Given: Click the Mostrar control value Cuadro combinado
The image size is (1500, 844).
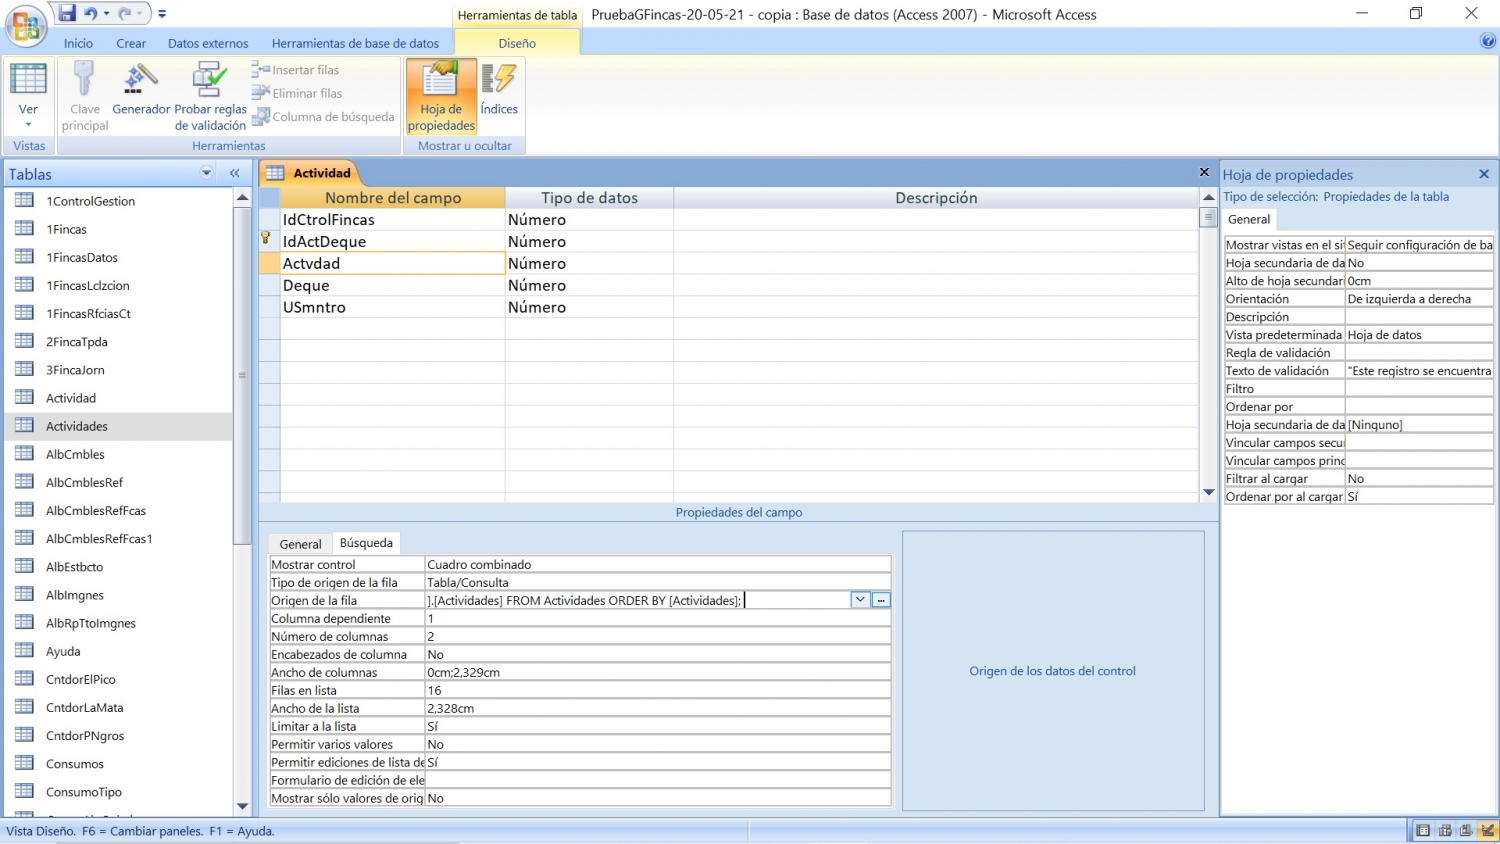Looking at the screenshot, I should (x=657, y=564).
